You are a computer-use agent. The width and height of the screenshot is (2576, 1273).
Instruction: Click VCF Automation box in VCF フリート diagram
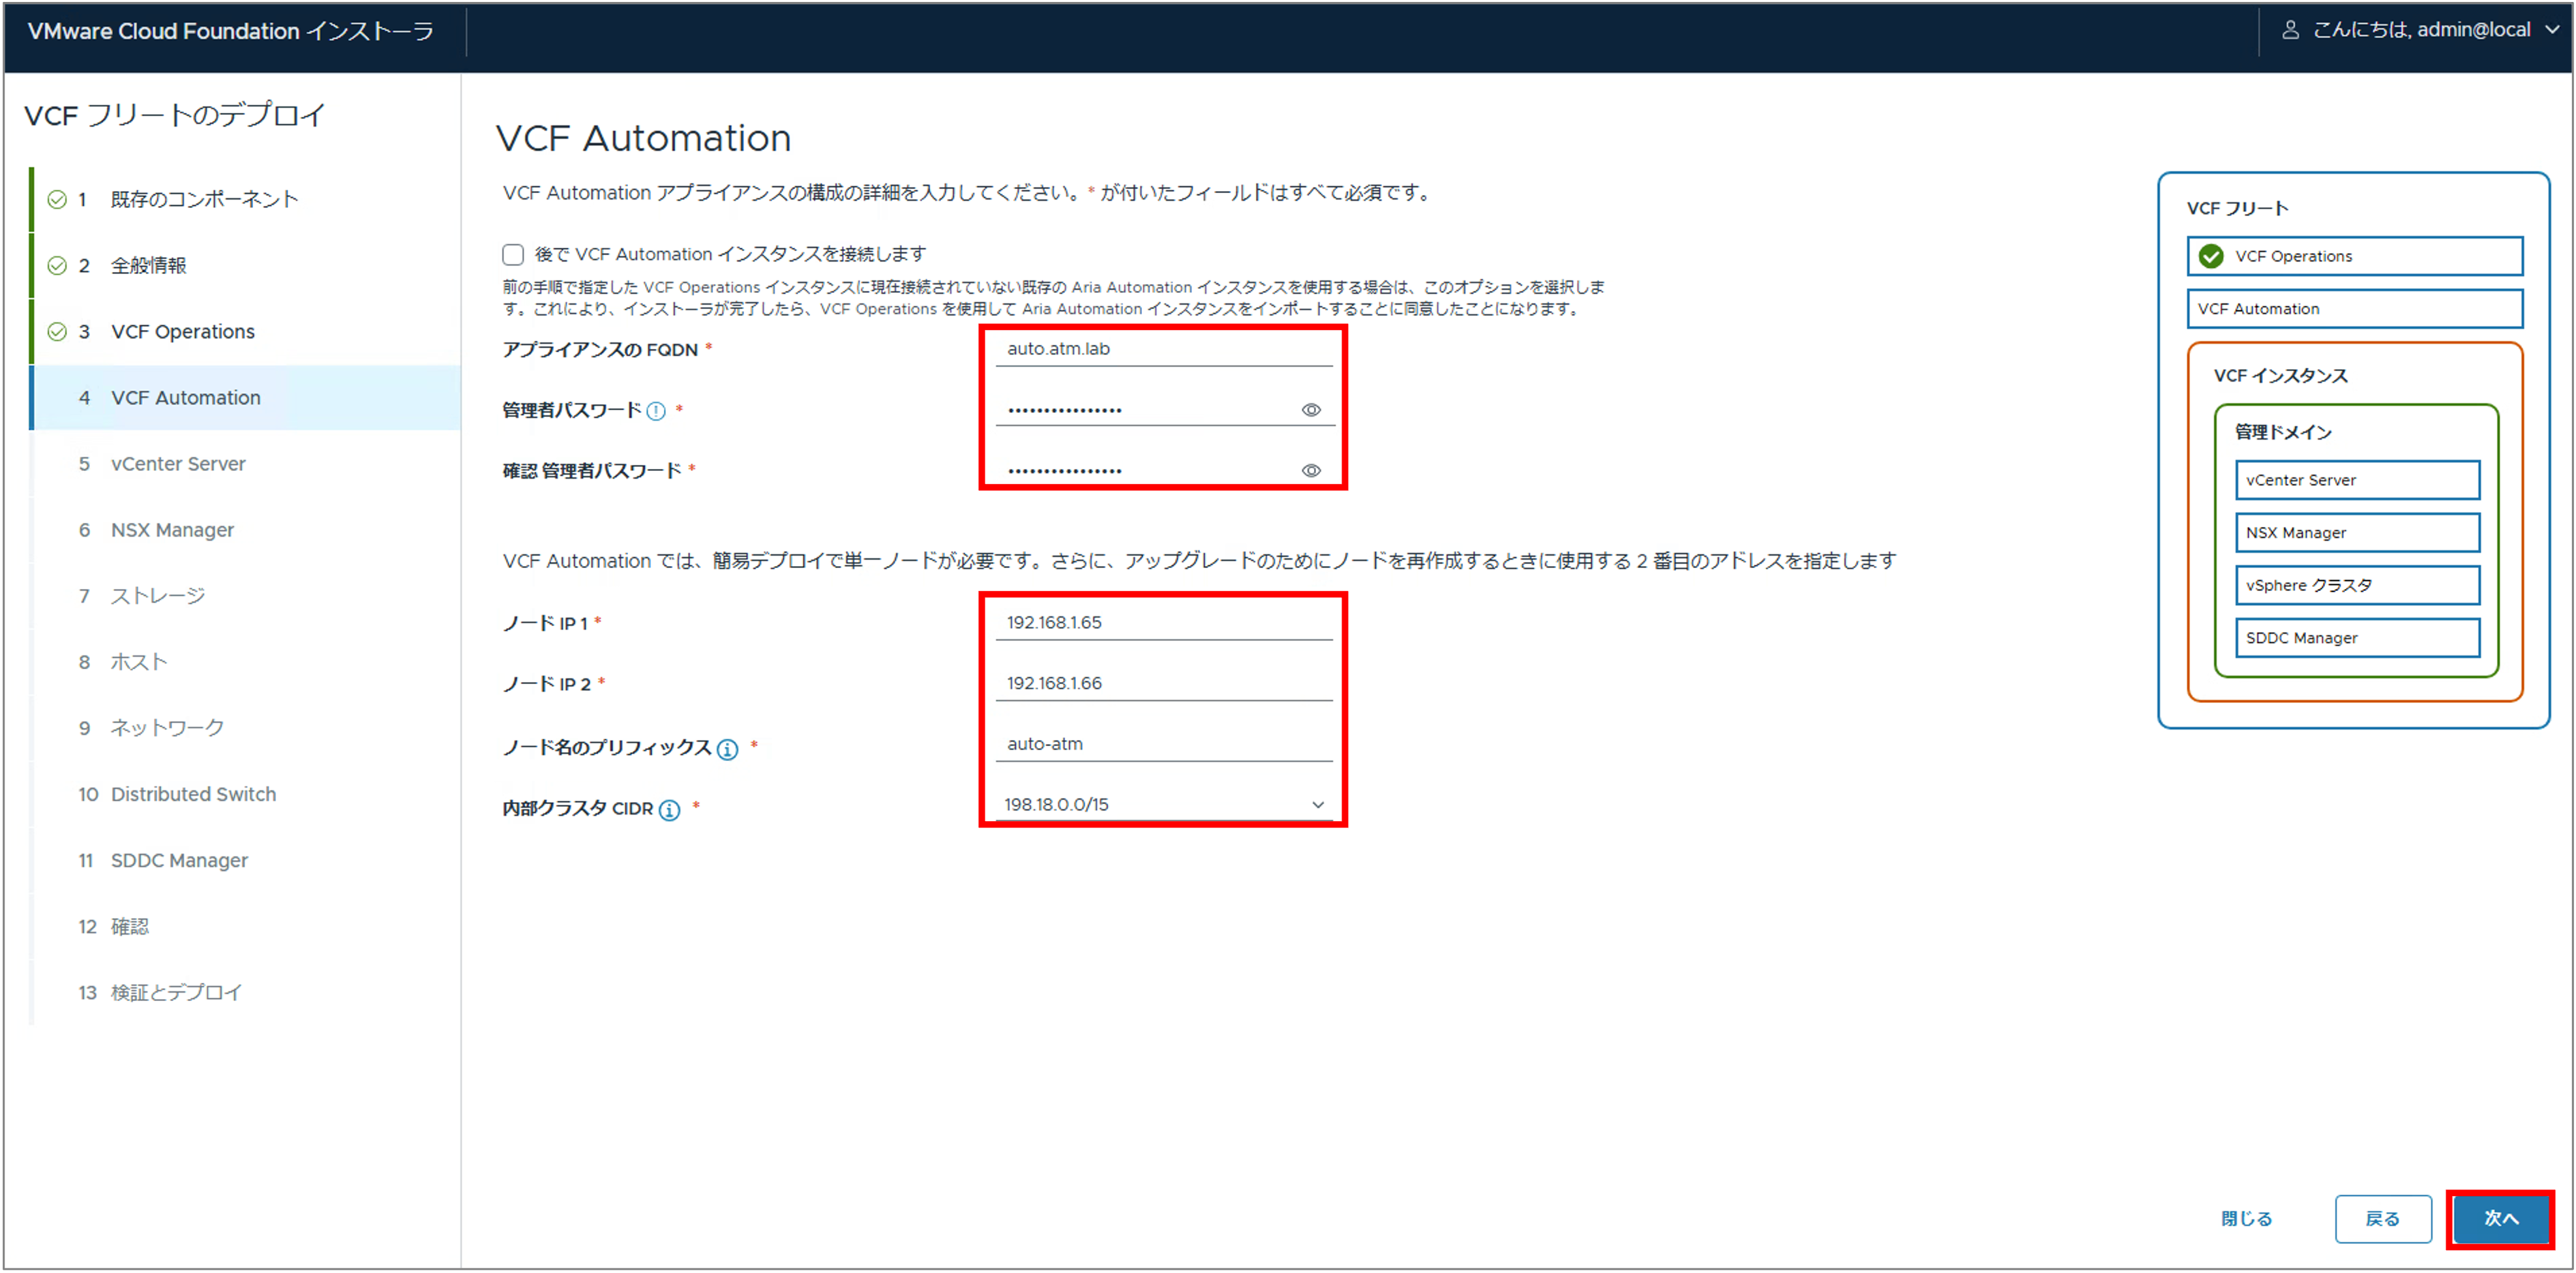pyautogui.click(x=2354, y=309)
